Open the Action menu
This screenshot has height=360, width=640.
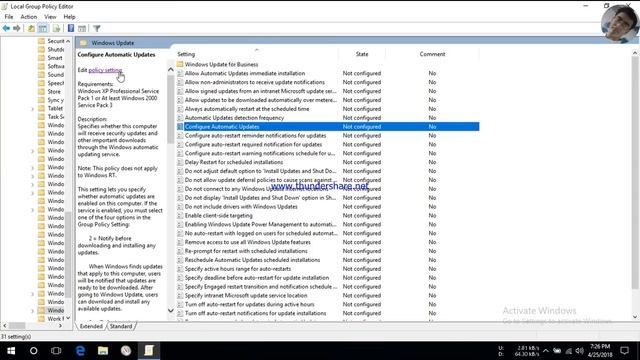pos(29,17)
